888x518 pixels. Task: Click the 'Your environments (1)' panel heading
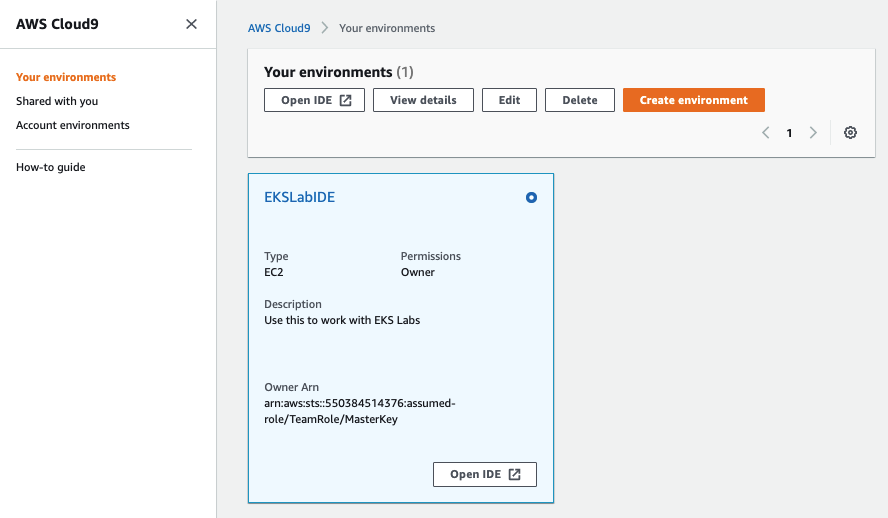[x=339, y=72]
